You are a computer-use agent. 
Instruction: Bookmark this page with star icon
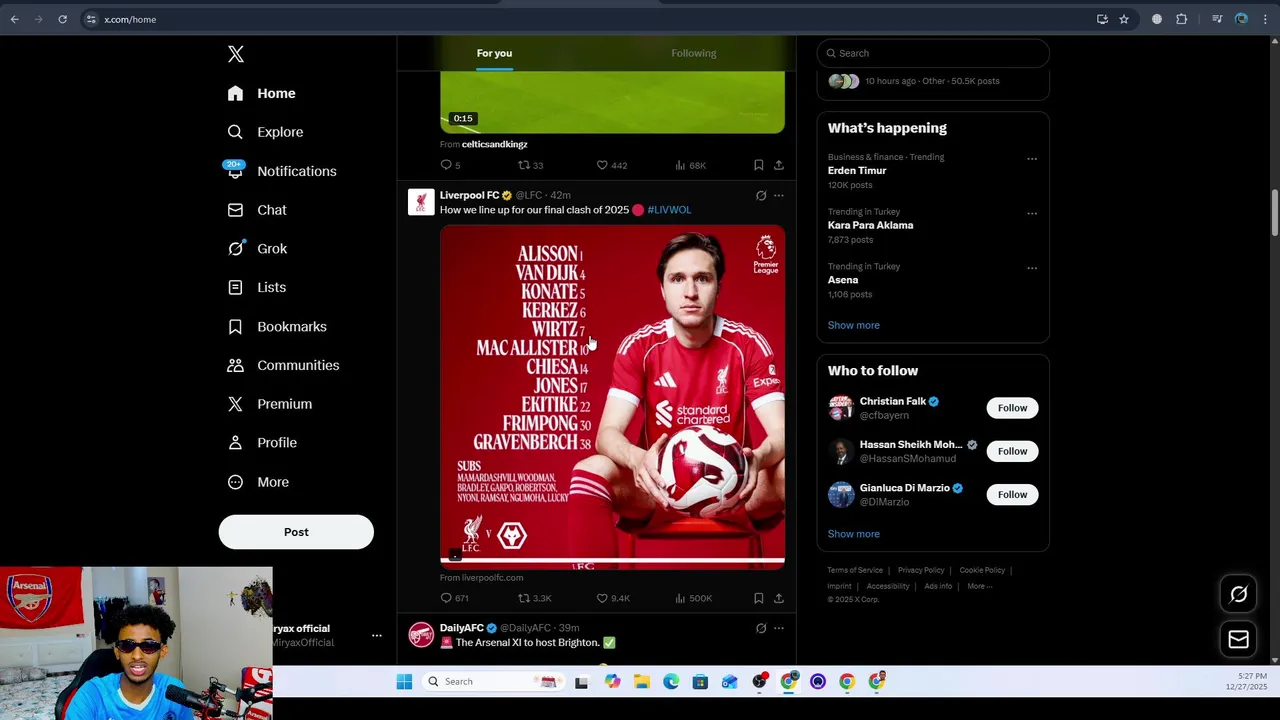[1124, 19]
